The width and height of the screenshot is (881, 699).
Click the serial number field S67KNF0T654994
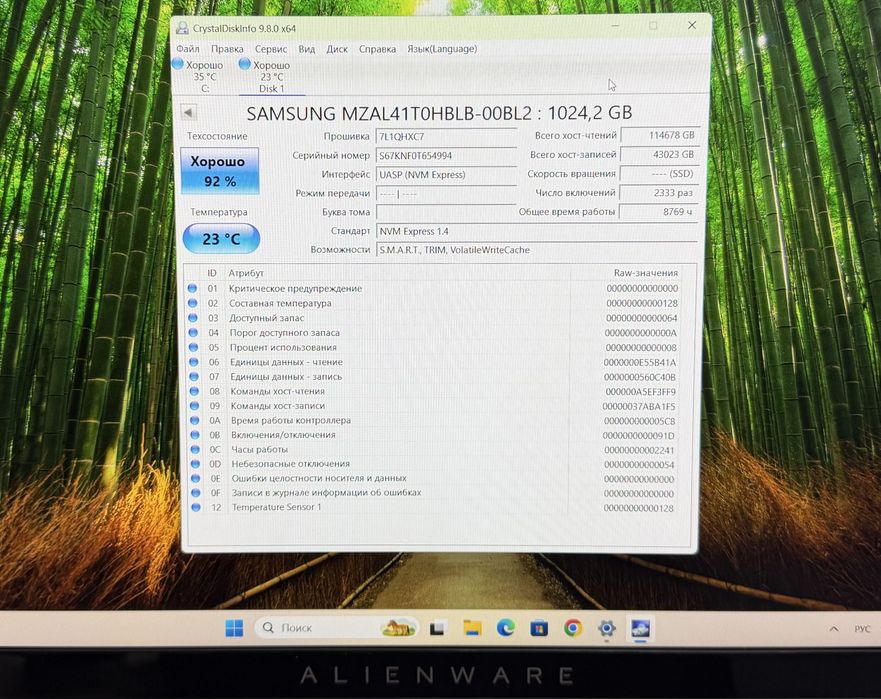[446, 156]
